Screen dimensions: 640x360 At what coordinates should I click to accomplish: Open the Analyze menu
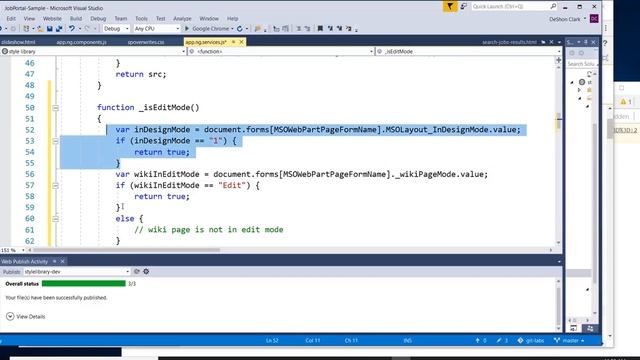(x=182, y=19)
